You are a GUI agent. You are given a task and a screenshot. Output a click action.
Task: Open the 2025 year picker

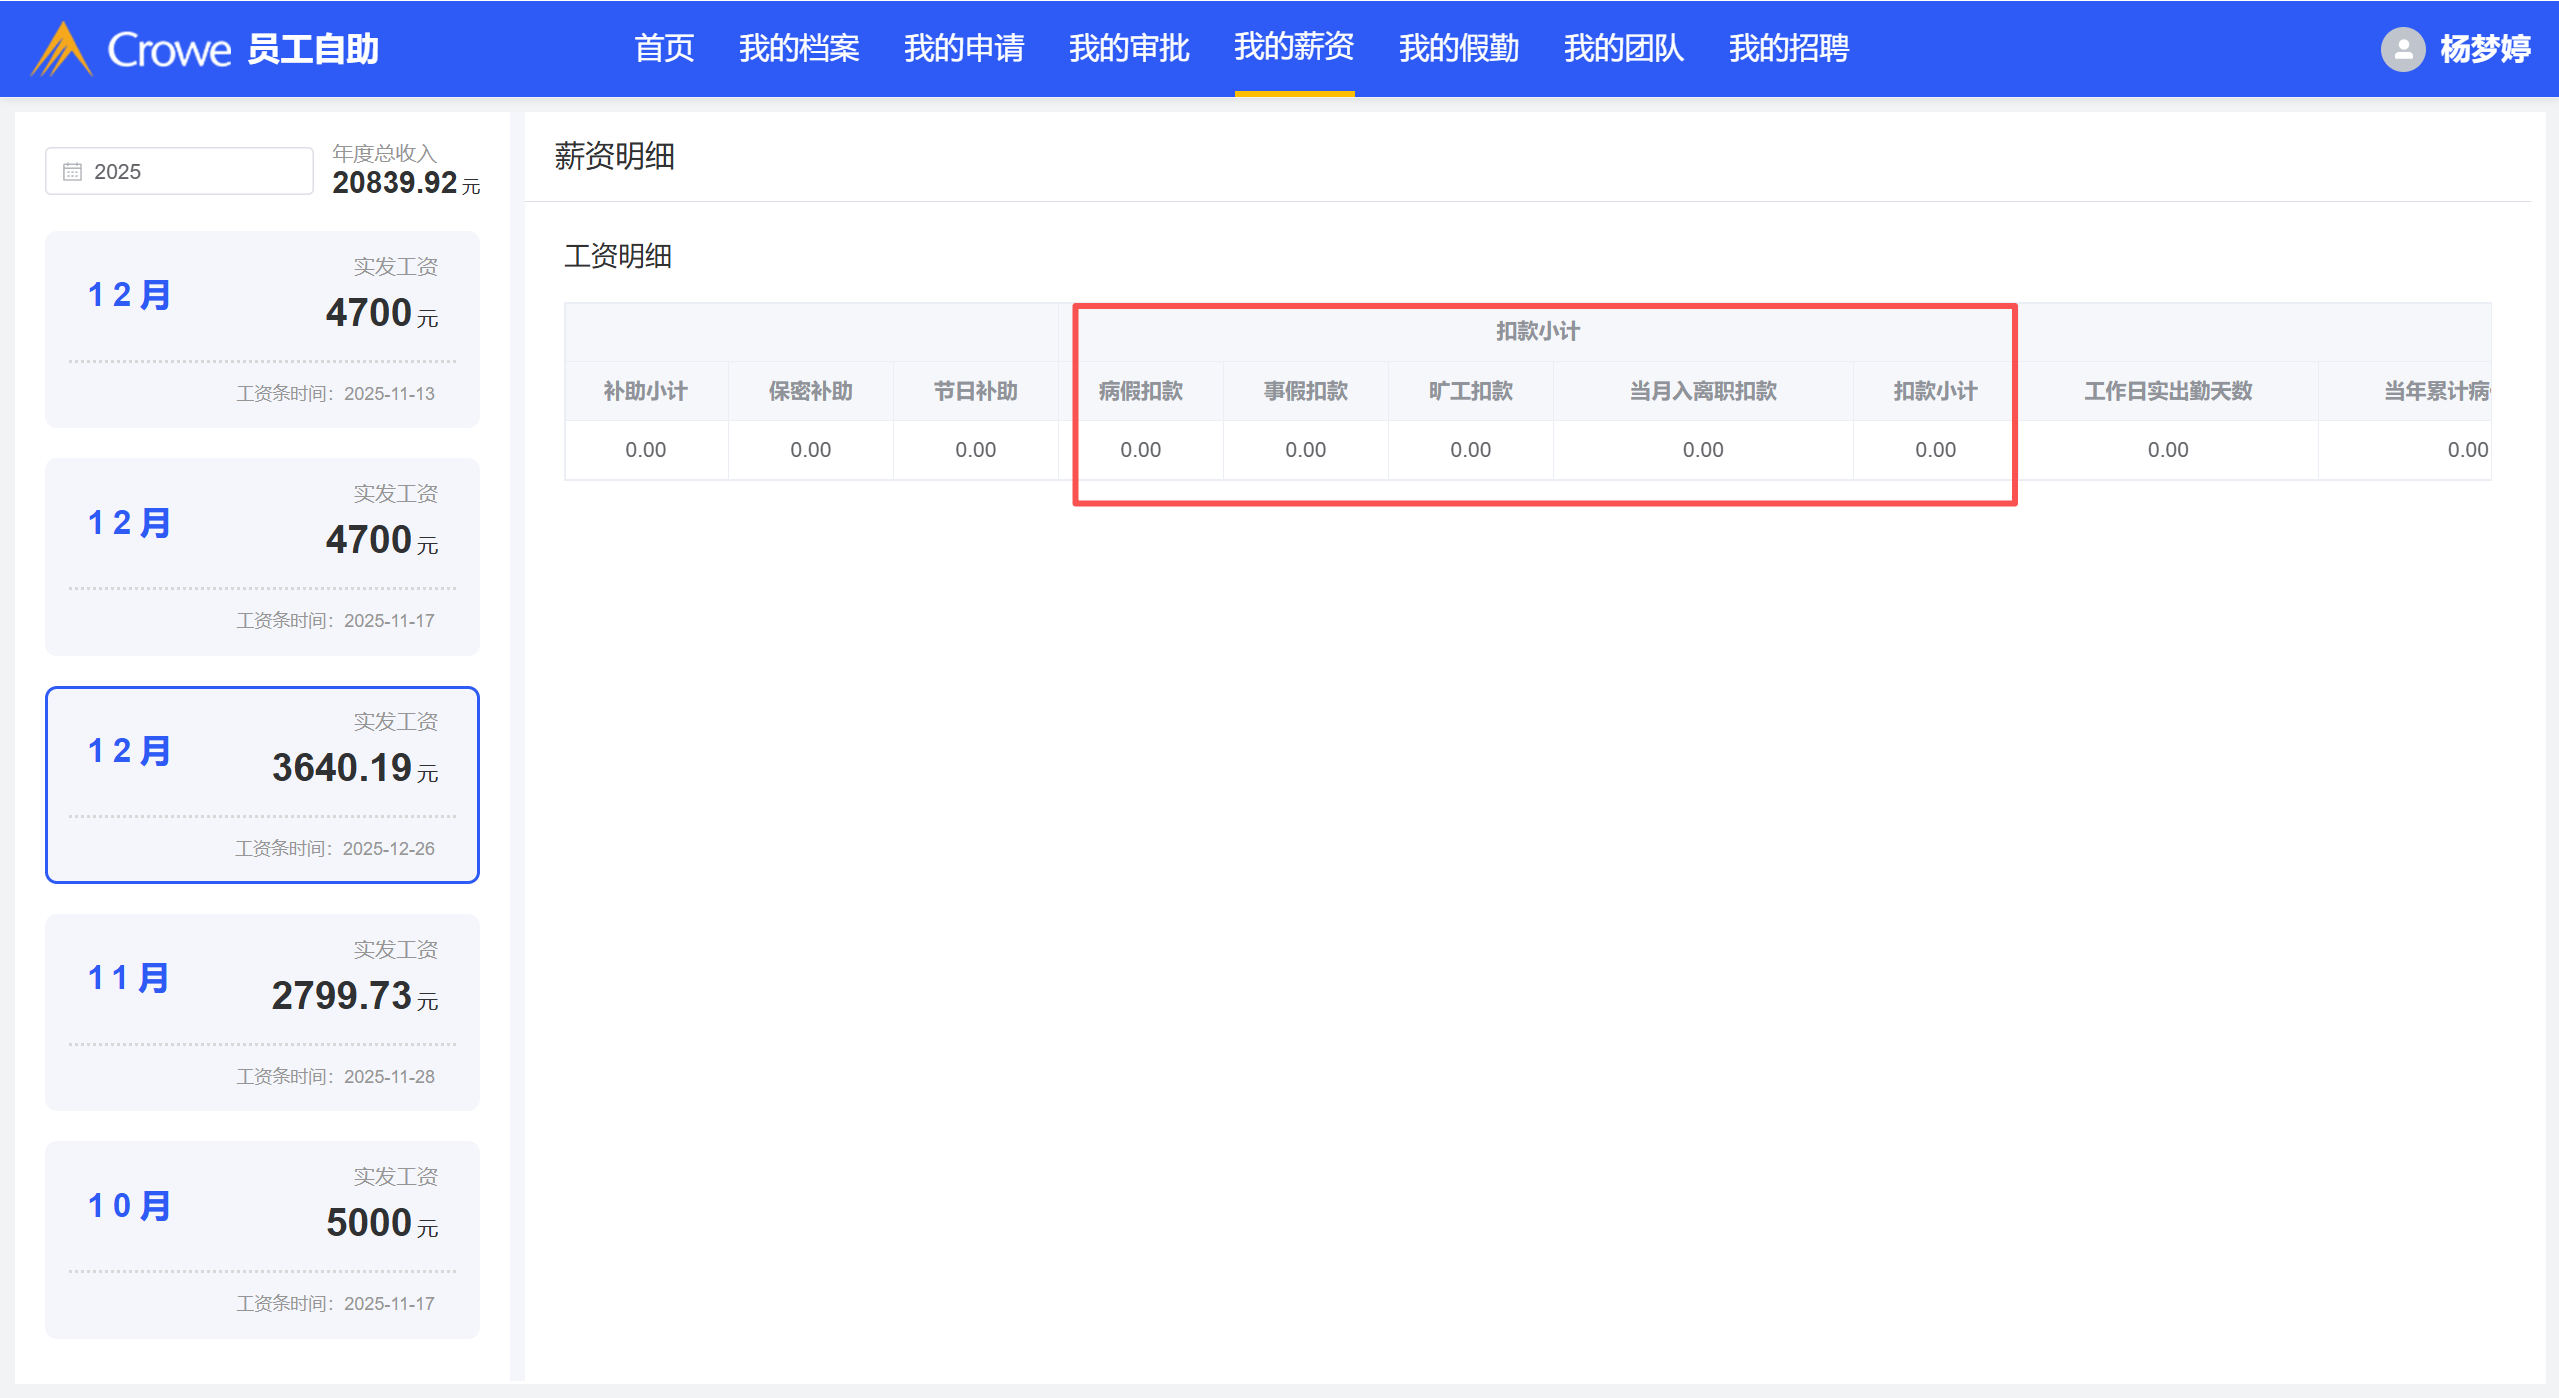click(x=180, y=172)
